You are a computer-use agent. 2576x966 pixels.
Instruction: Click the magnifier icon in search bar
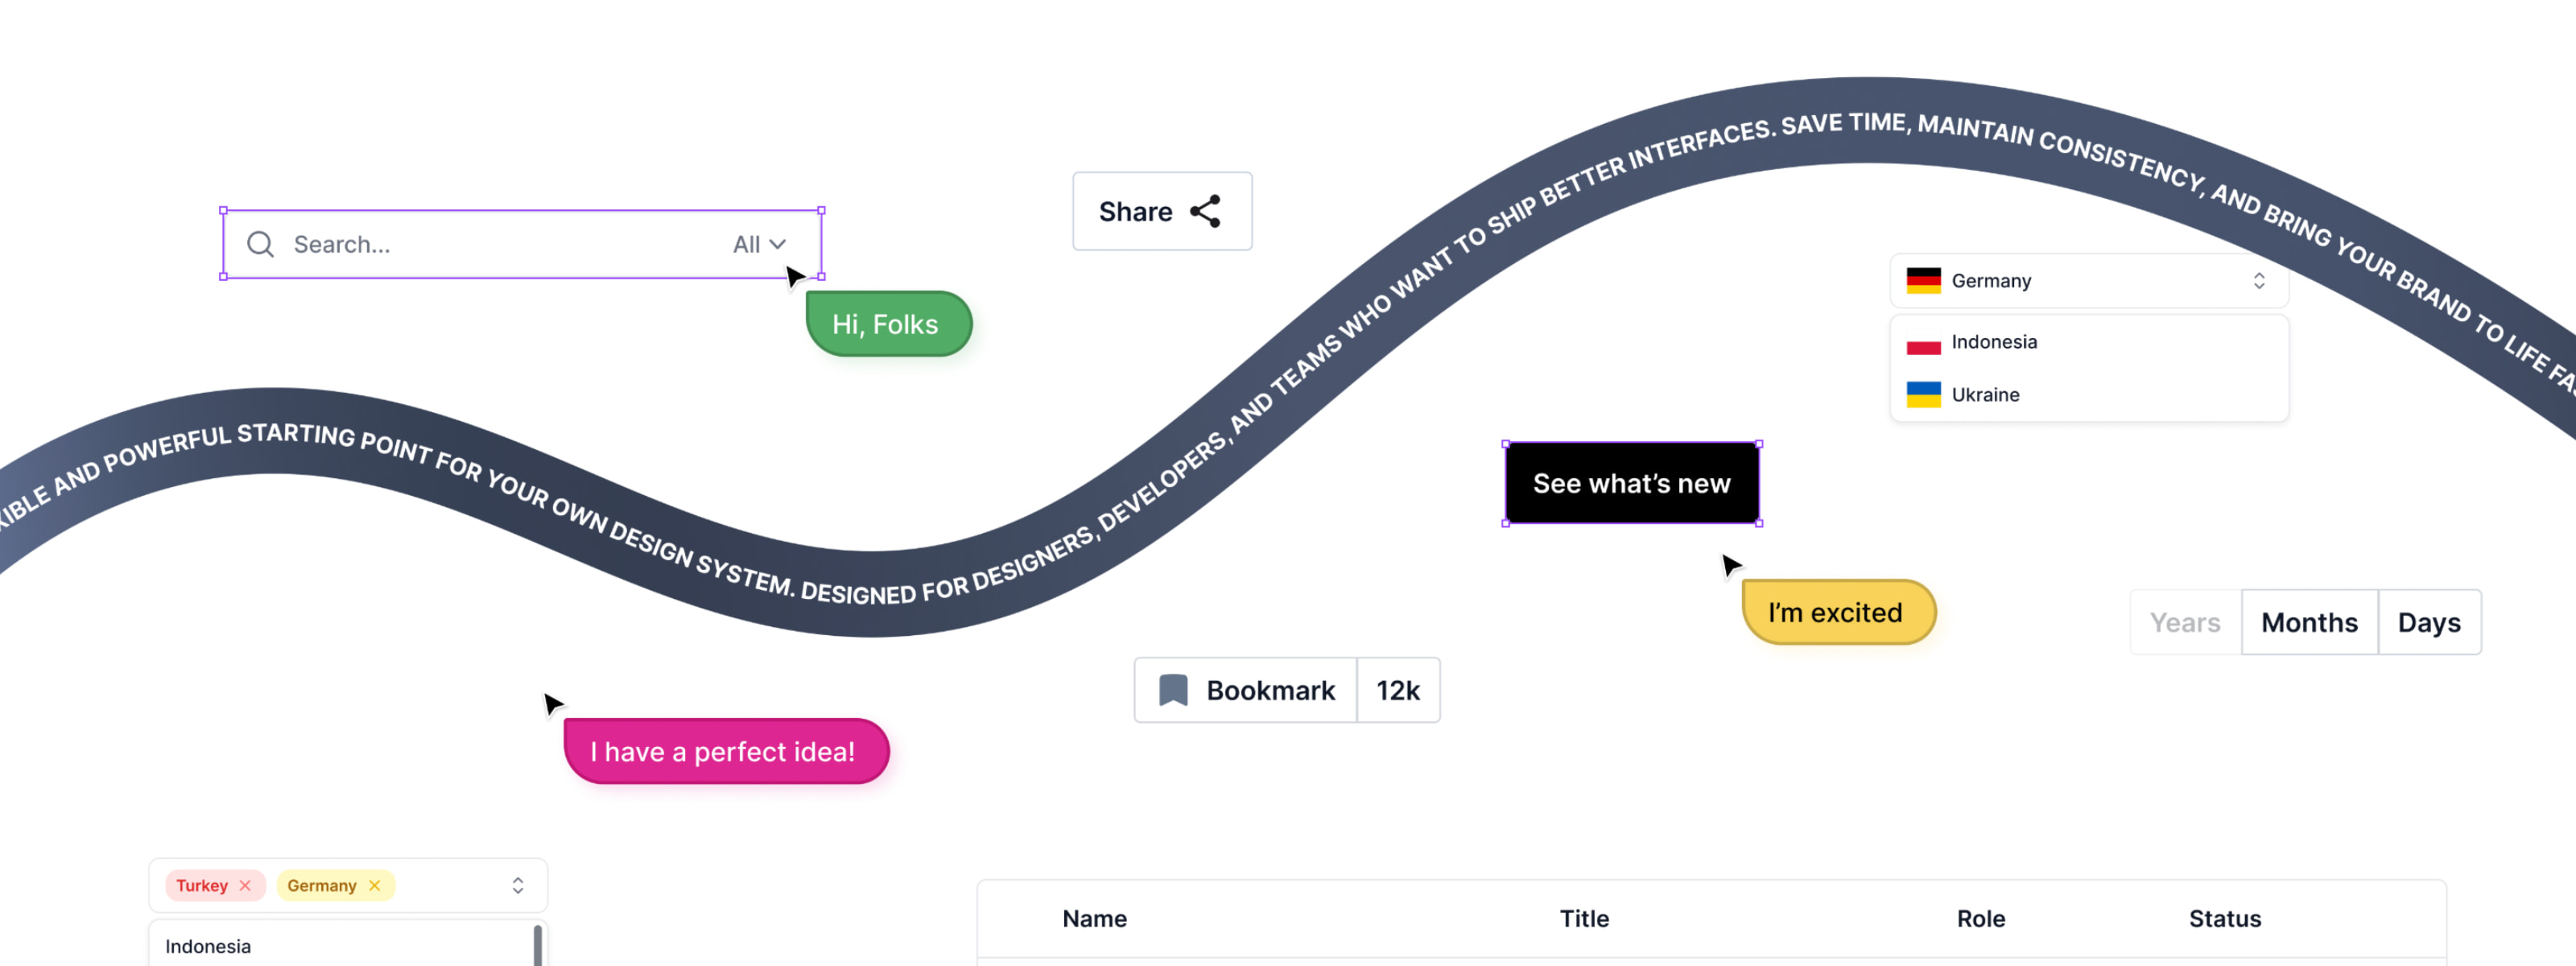(260, 244)
